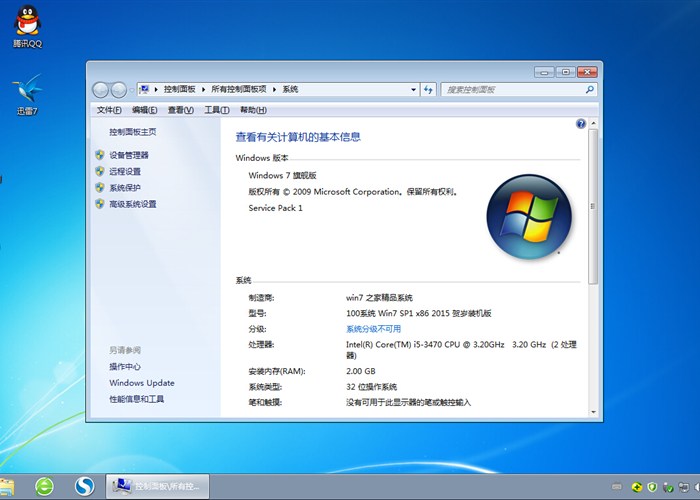Screen dimensions: 700x500
Task: Open the Xunlei 7 desktop icon
Action: point(27,93)
